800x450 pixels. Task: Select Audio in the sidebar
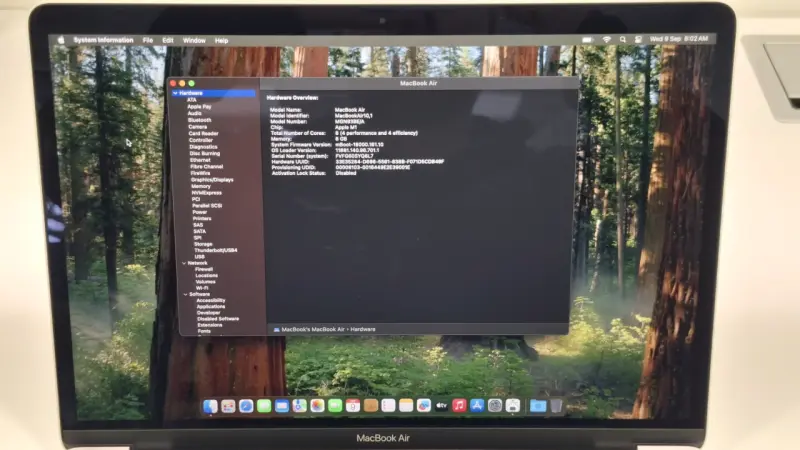pos(194,113)
